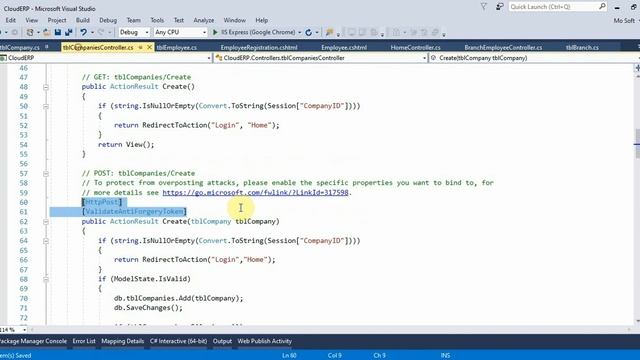Open the Test menu
This screenshot has height=360, width=640.
(179, 20)
